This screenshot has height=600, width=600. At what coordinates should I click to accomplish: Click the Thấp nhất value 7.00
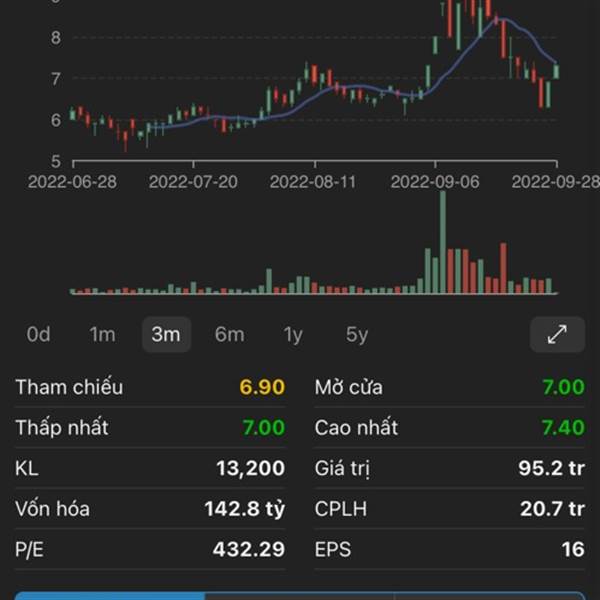(x=264, y=427)
